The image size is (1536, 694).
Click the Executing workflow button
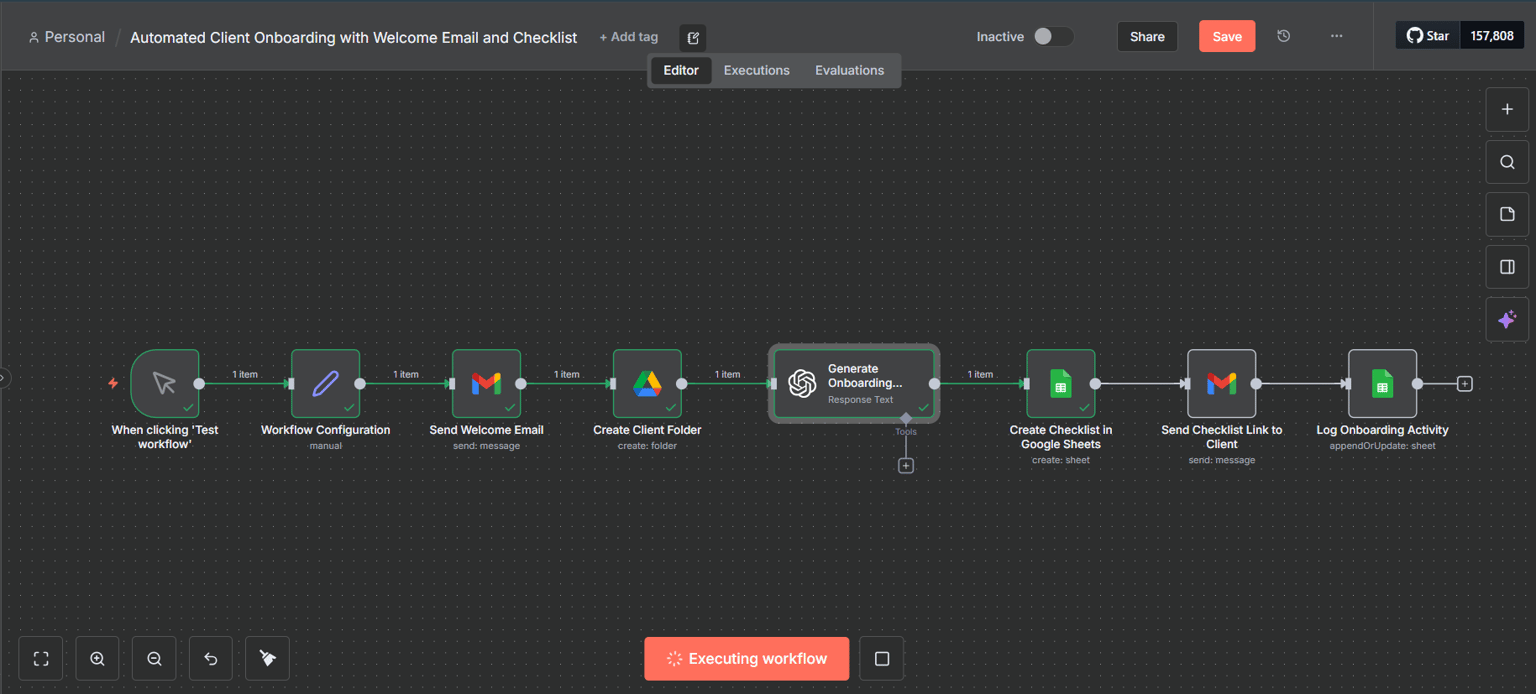pos(747,659)
